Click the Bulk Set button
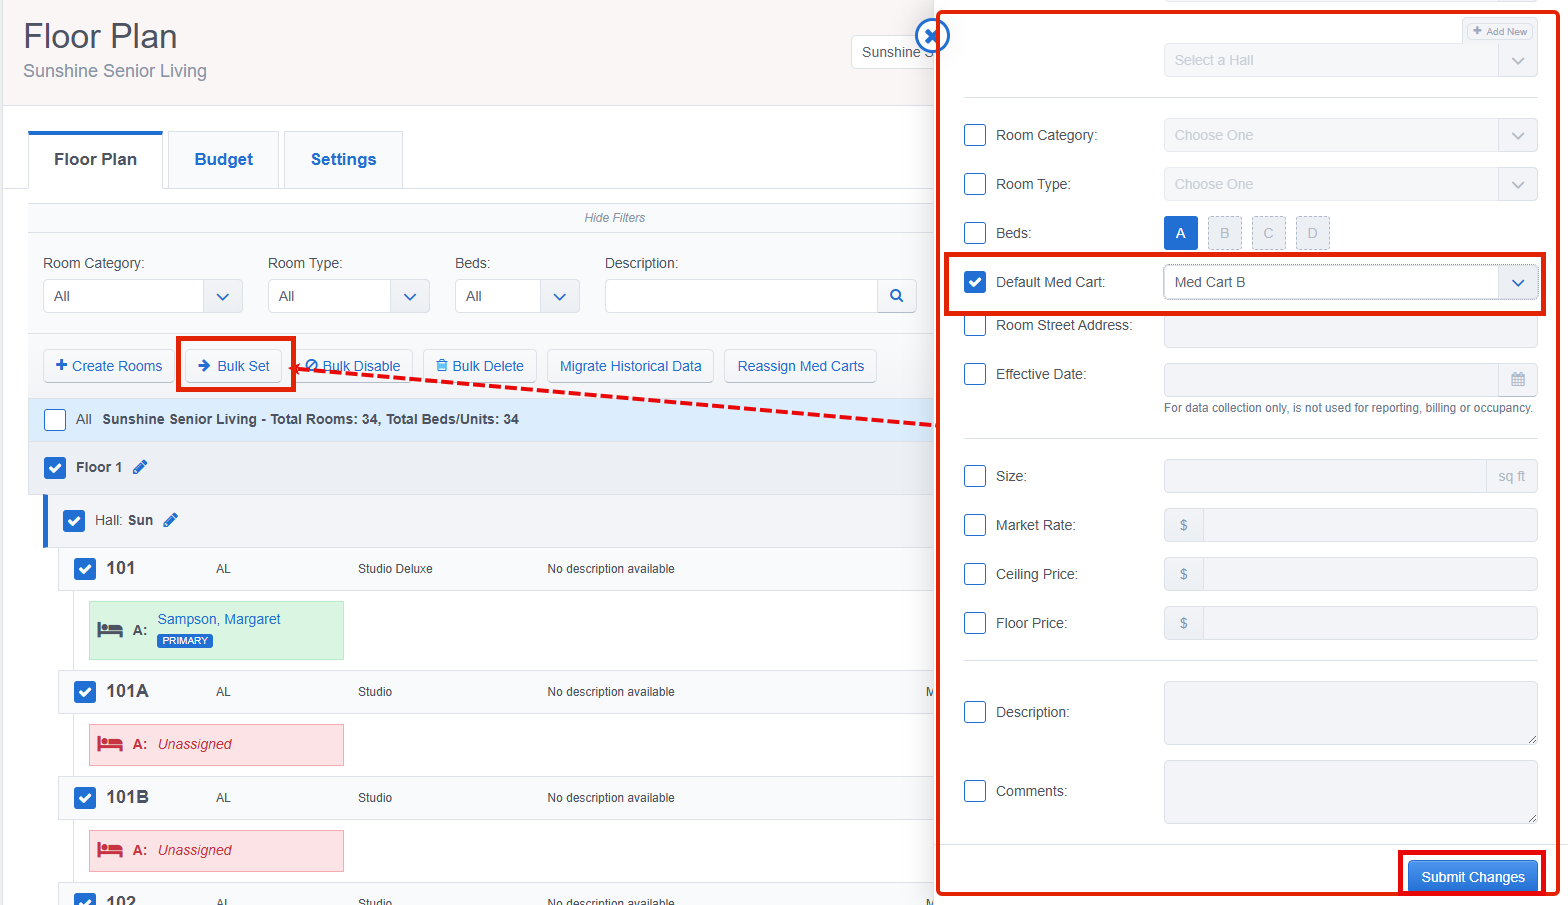The width and height of the screenshot is (1568, 905). (234, 366)
